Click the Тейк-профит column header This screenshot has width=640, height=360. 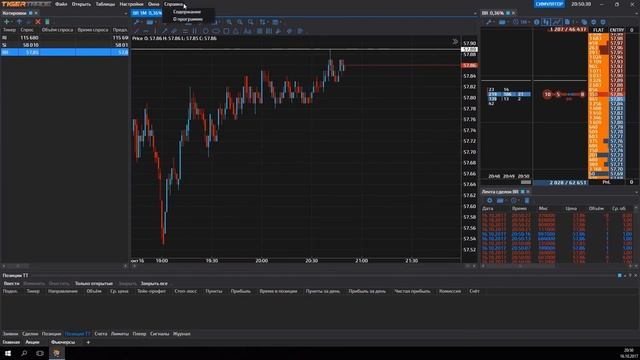151,291
